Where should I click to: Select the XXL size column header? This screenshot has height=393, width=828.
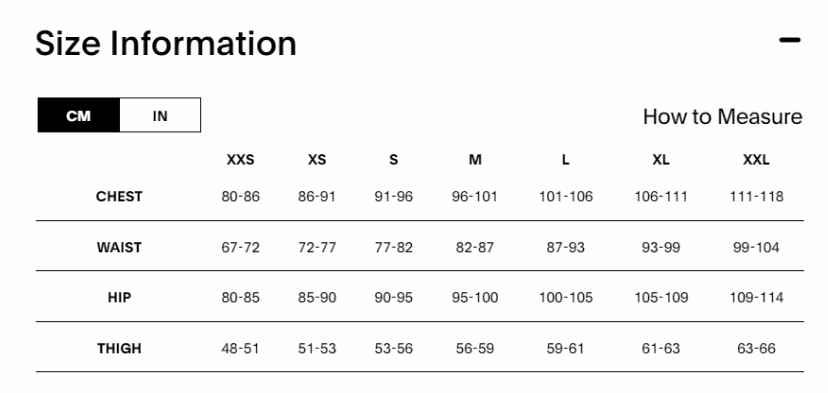point(756,160)
